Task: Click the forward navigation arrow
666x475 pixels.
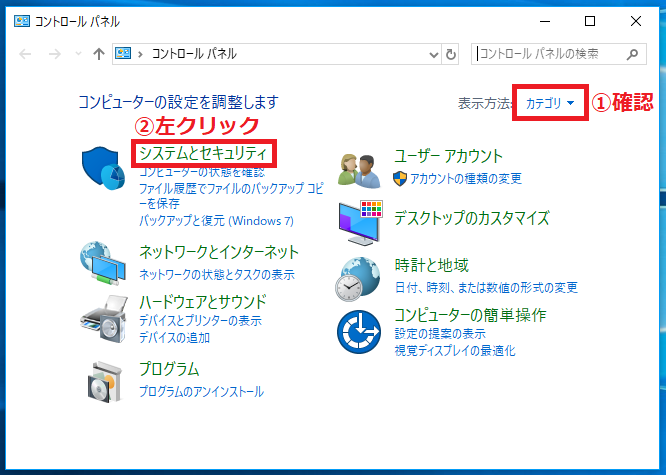Action: pos(54,54)
